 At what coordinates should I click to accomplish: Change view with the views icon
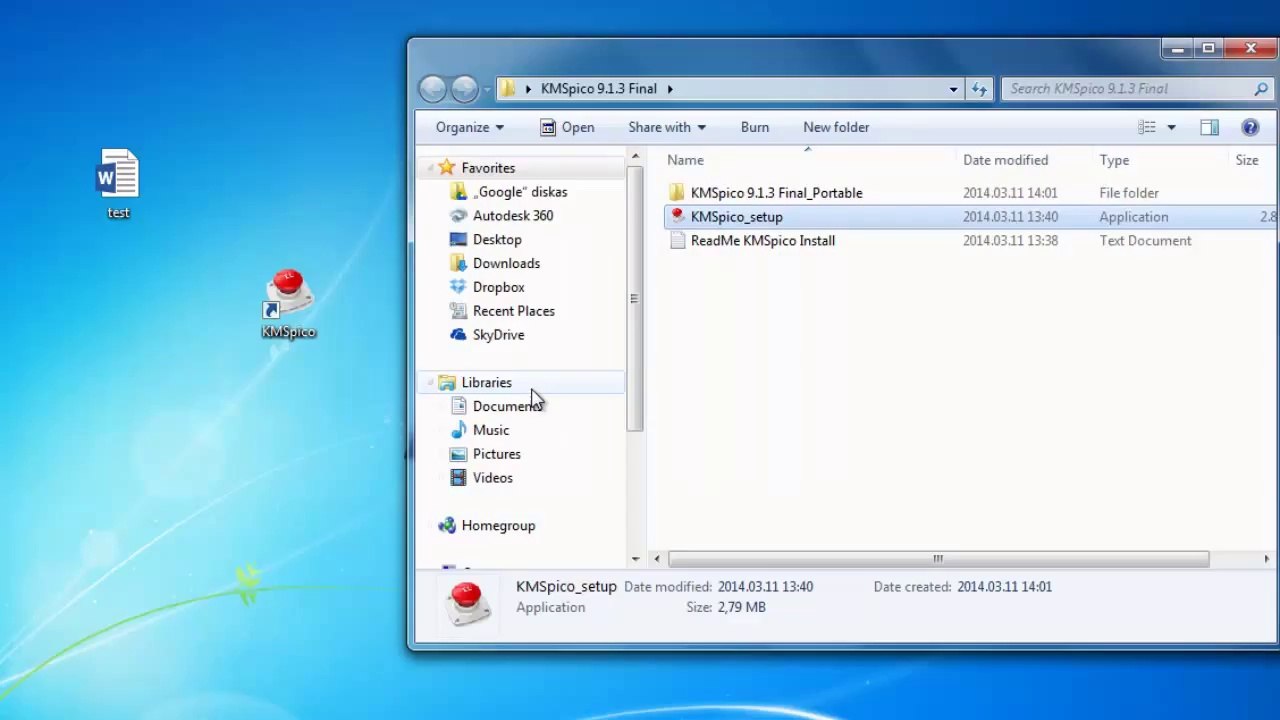click(1147, 127)
